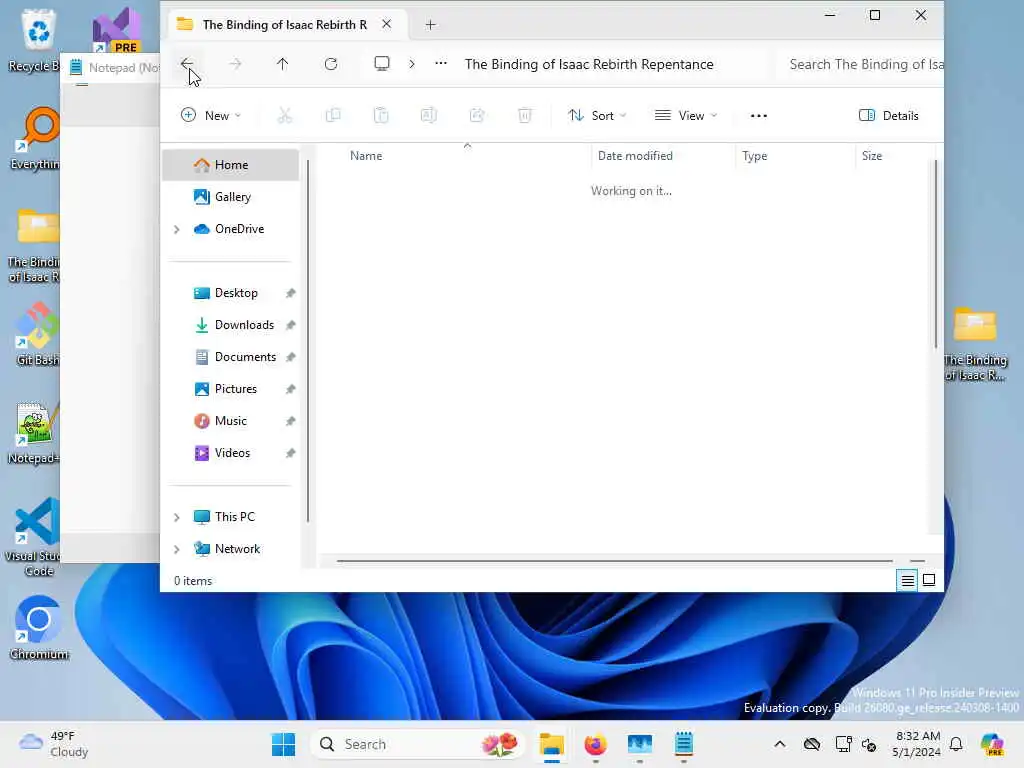
Task: Open Notepad from the taskbar
Action: (684, 744)
